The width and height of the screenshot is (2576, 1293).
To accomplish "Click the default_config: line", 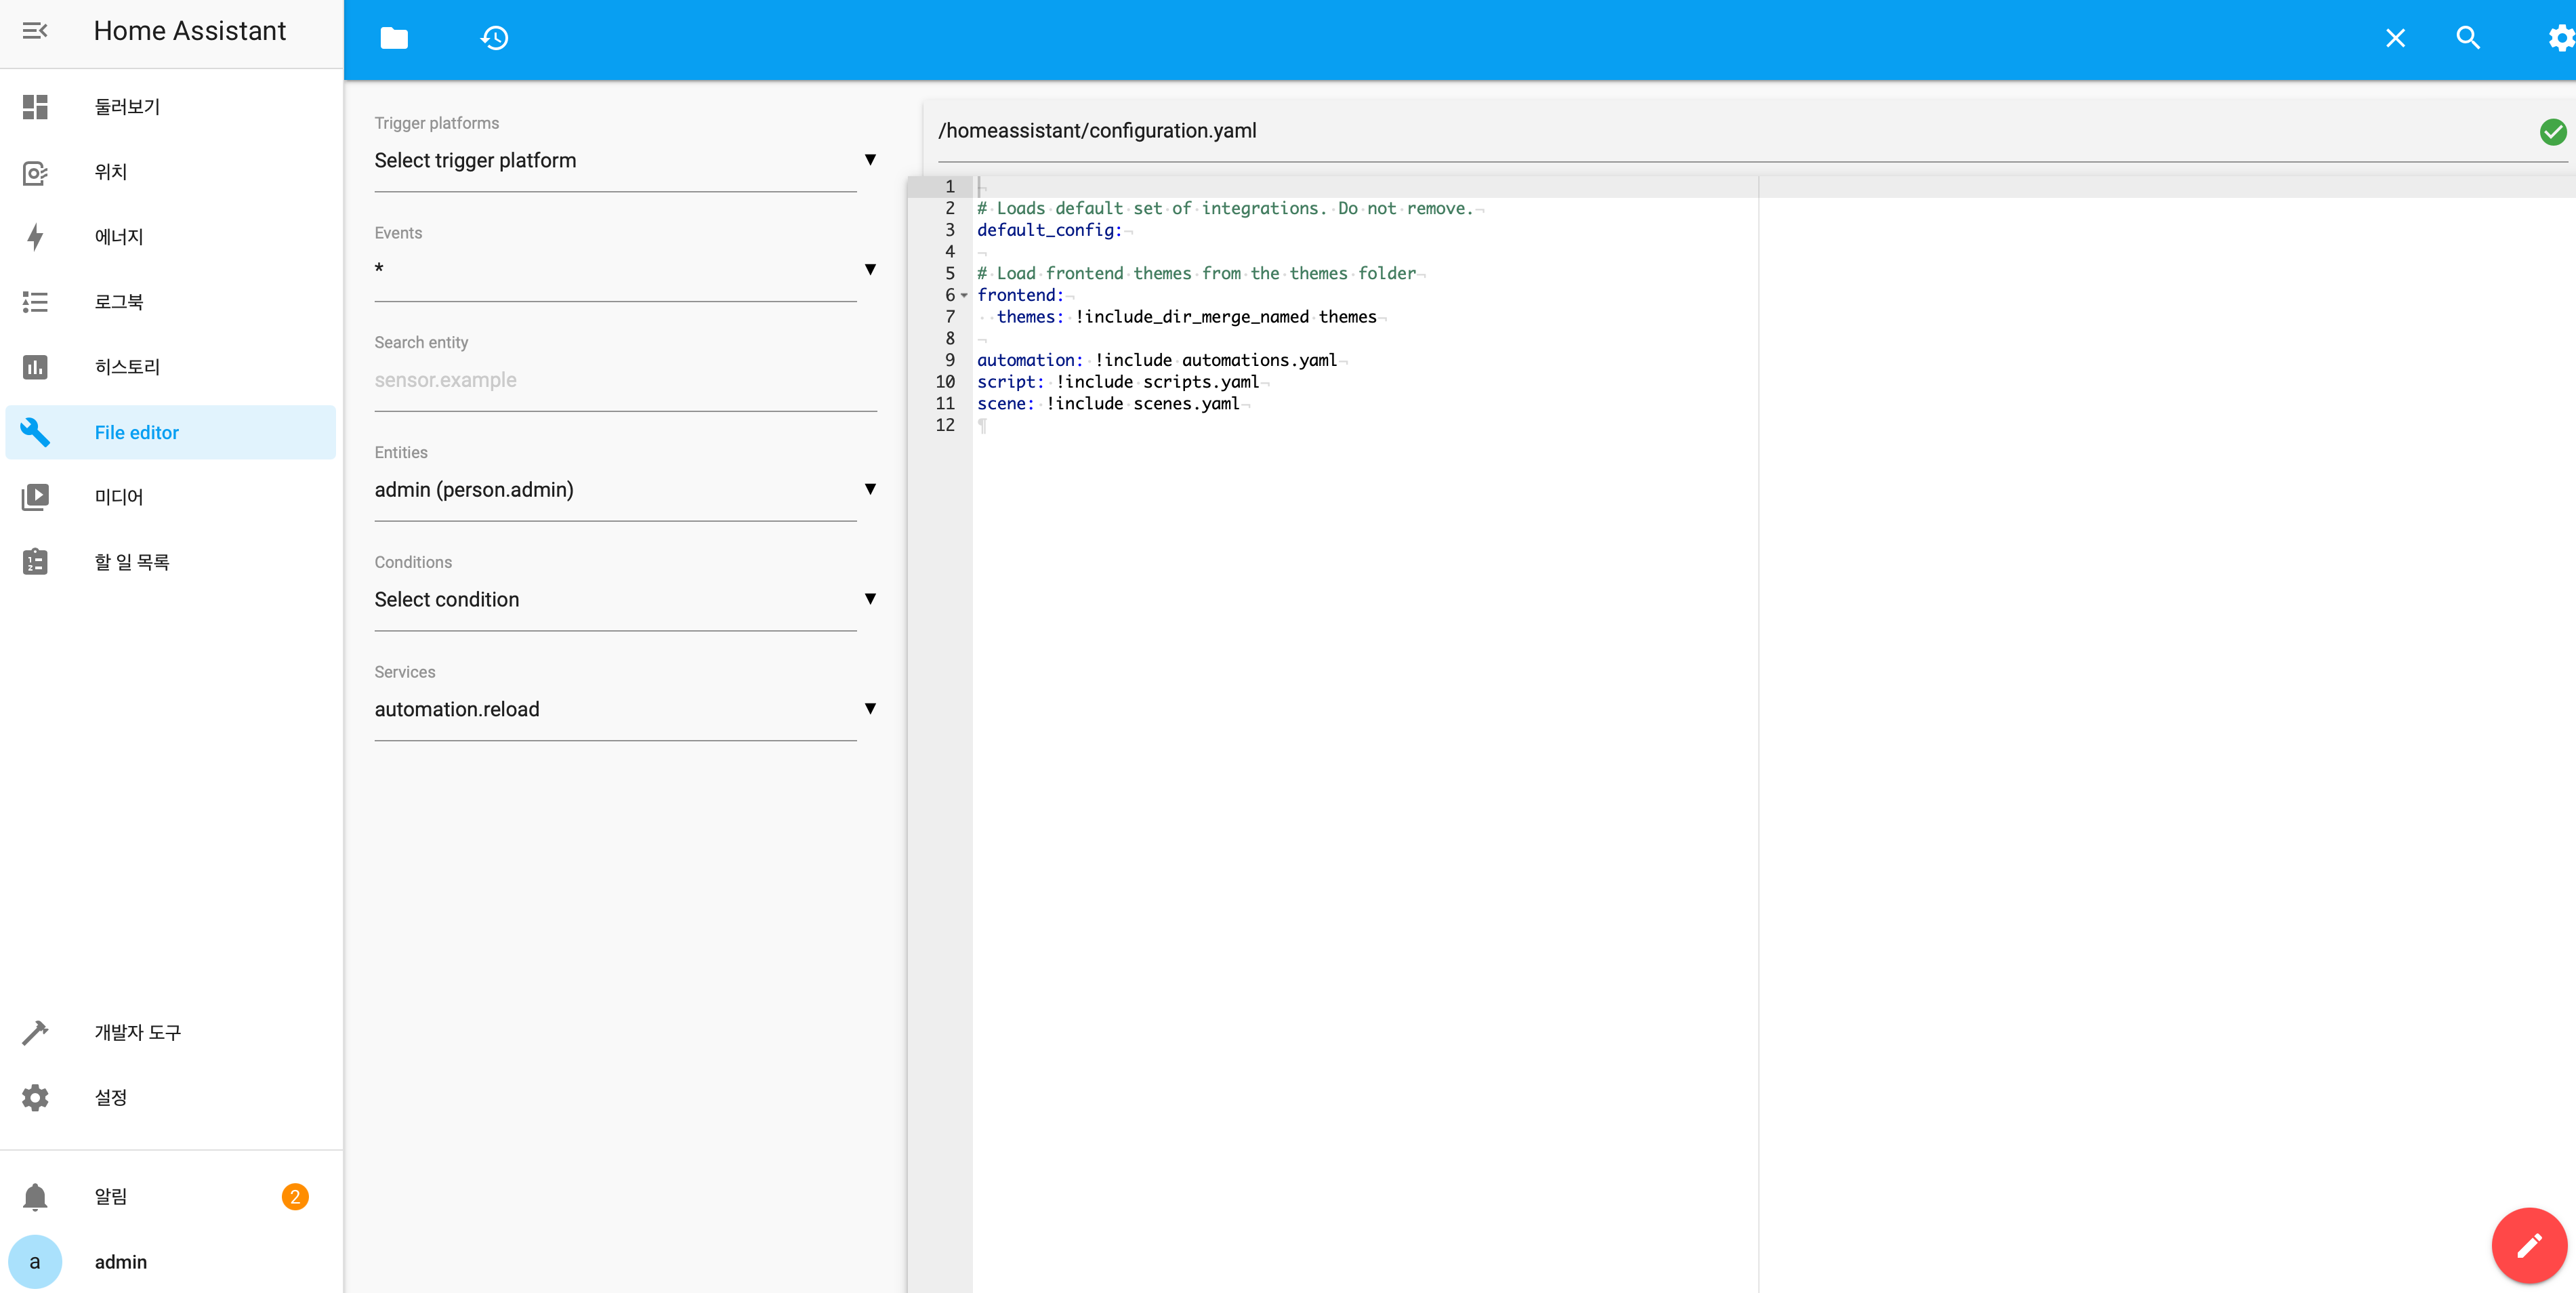I will (x=1049, y=230).
